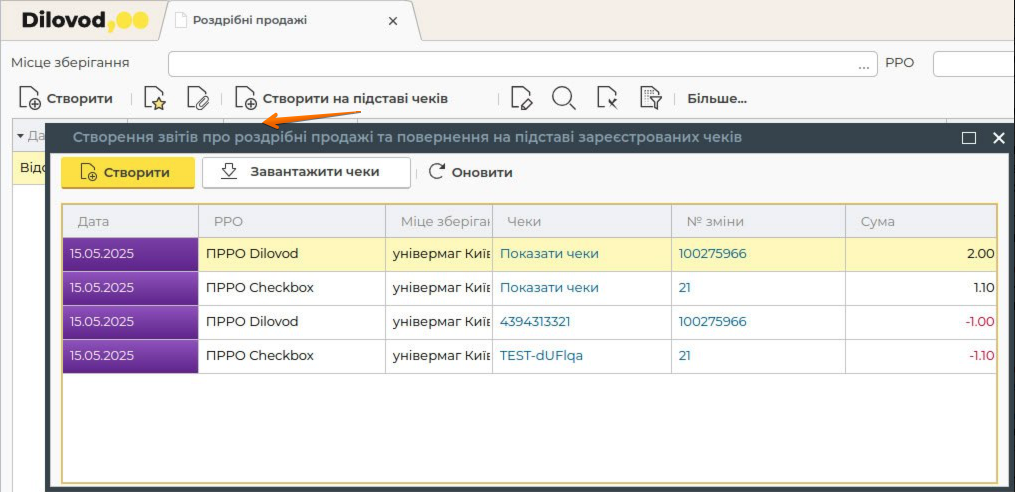Click the magnifier search icon
The height and width of the screenshot is (492, 1015).
564,98
